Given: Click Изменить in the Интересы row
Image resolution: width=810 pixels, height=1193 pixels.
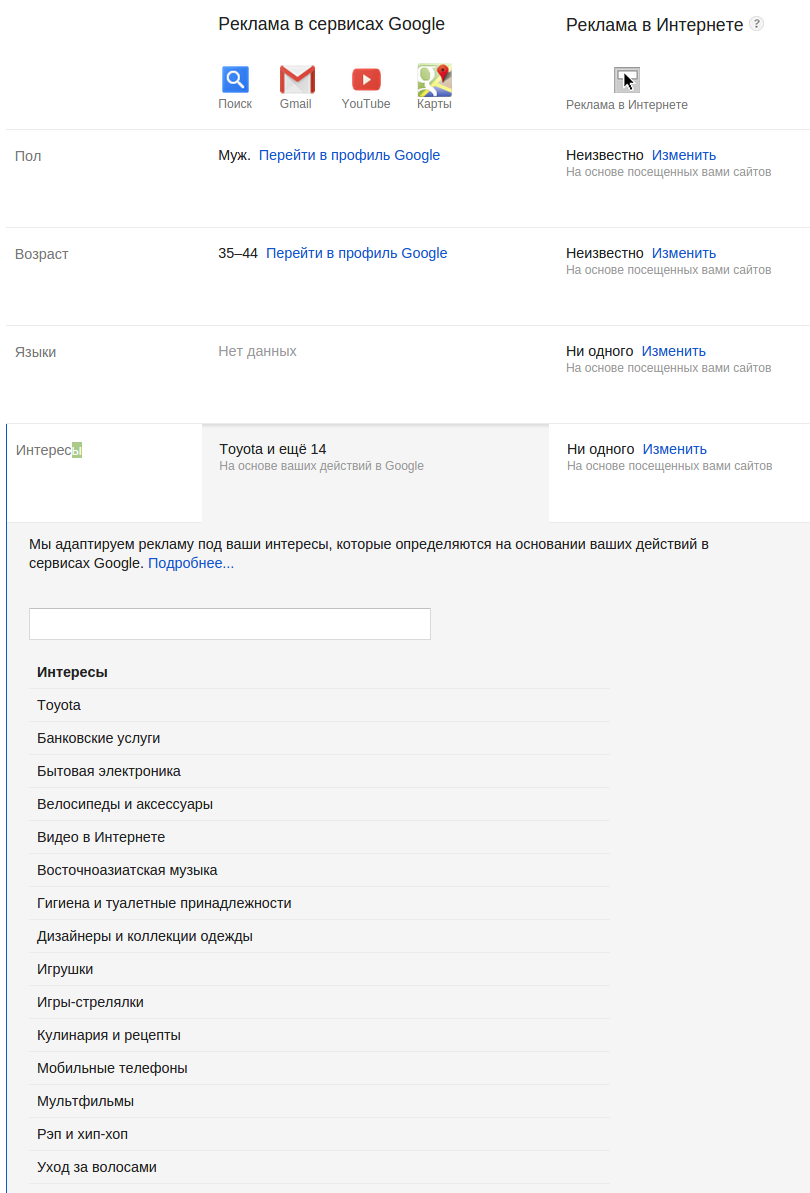Looking at the screenshot, I should click(675, 450).
